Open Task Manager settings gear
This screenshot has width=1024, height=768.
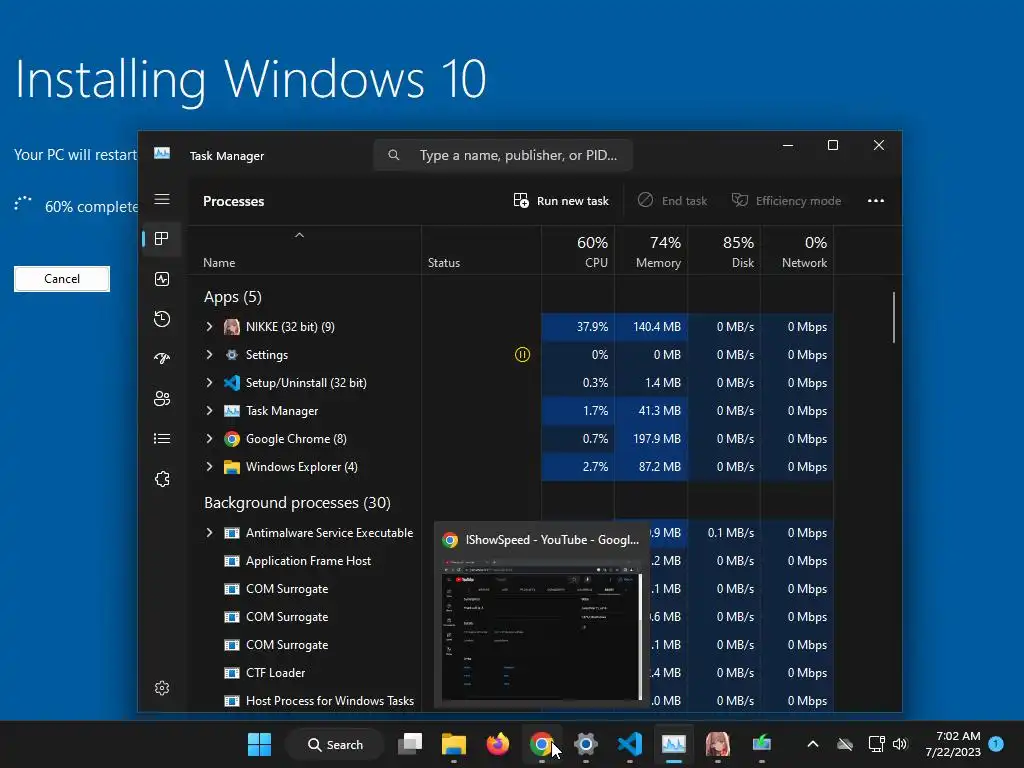coord(162,688)
